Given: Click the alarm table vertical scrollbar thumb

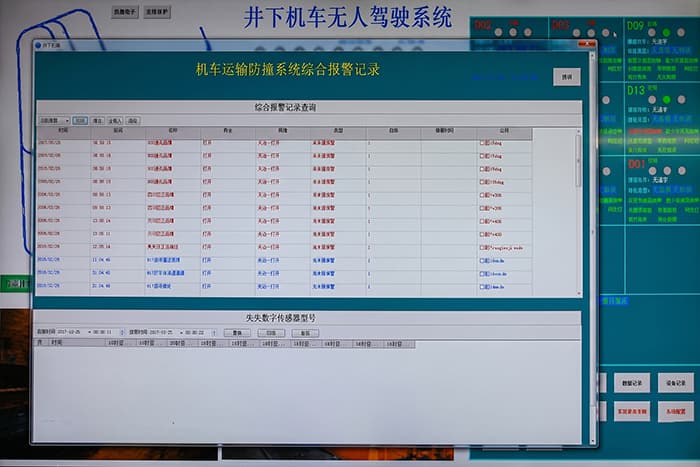Looking at the screenshot, I should point(579,161).
